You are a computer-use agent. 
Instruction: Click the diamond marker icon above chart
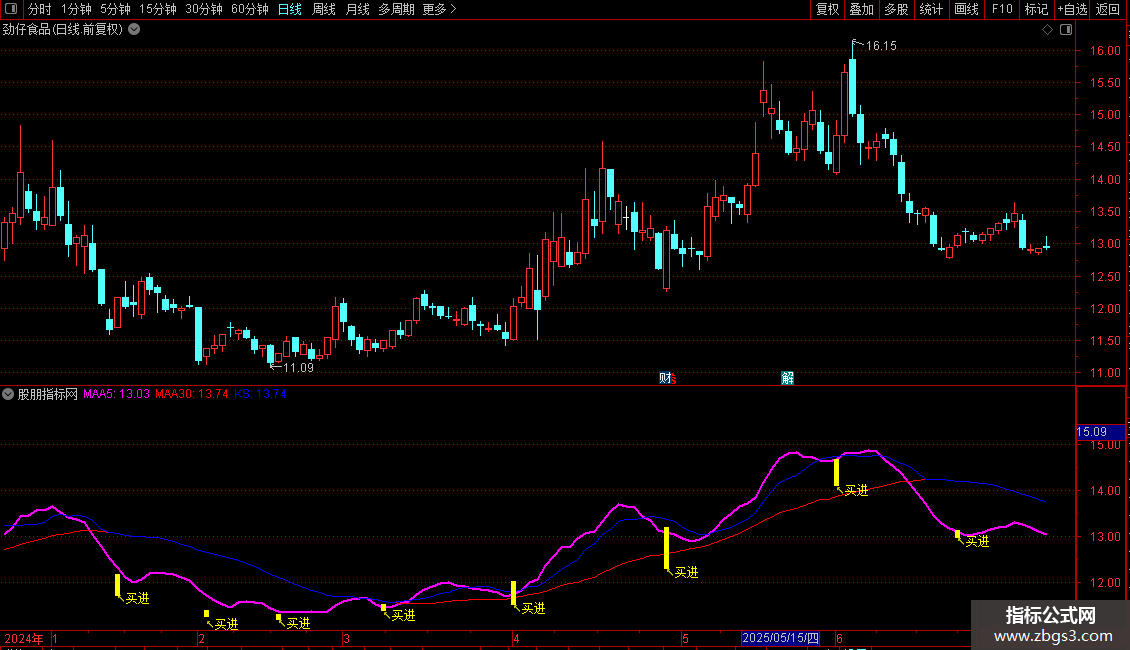[x=1047, y=30]
